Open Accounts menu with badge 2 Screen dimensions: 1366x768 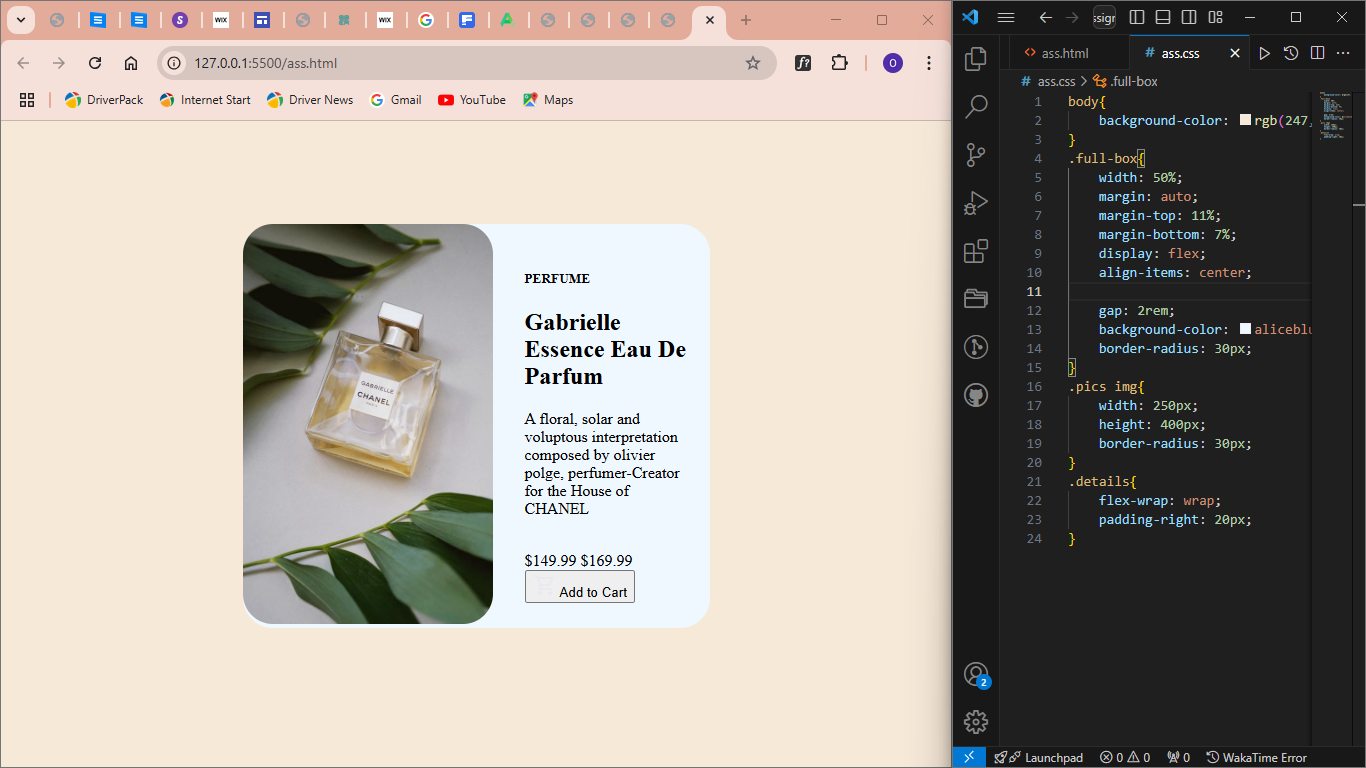[976, 675]
